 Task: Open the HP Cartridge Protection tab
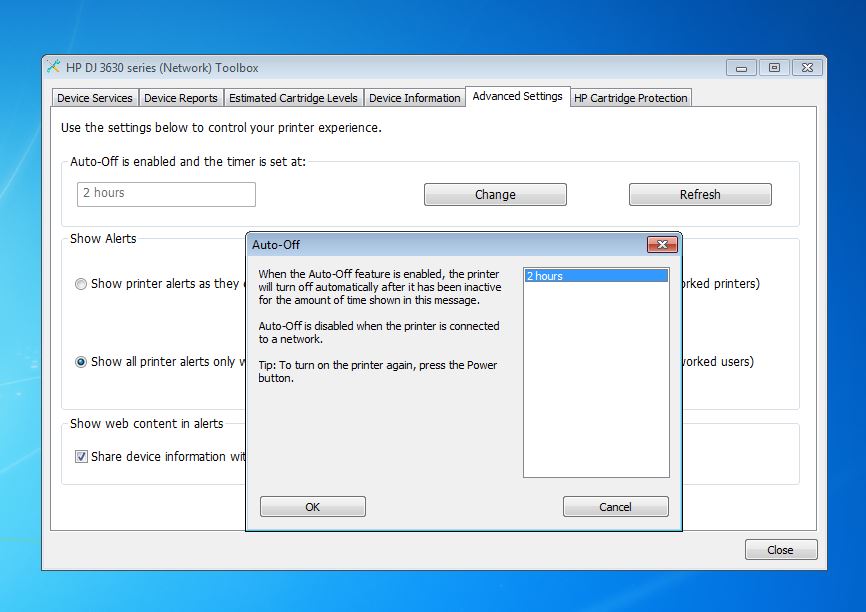click(631, 98)
